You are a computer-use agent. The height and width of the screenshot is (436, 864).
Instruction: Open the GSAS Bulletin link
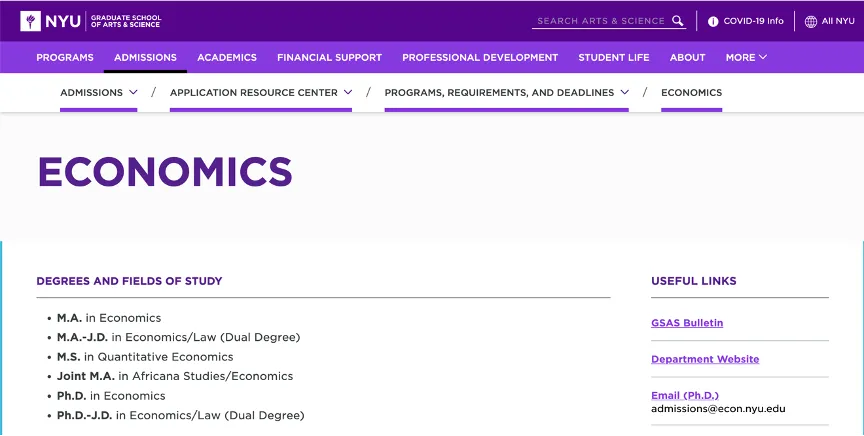[x=687, y=323]
